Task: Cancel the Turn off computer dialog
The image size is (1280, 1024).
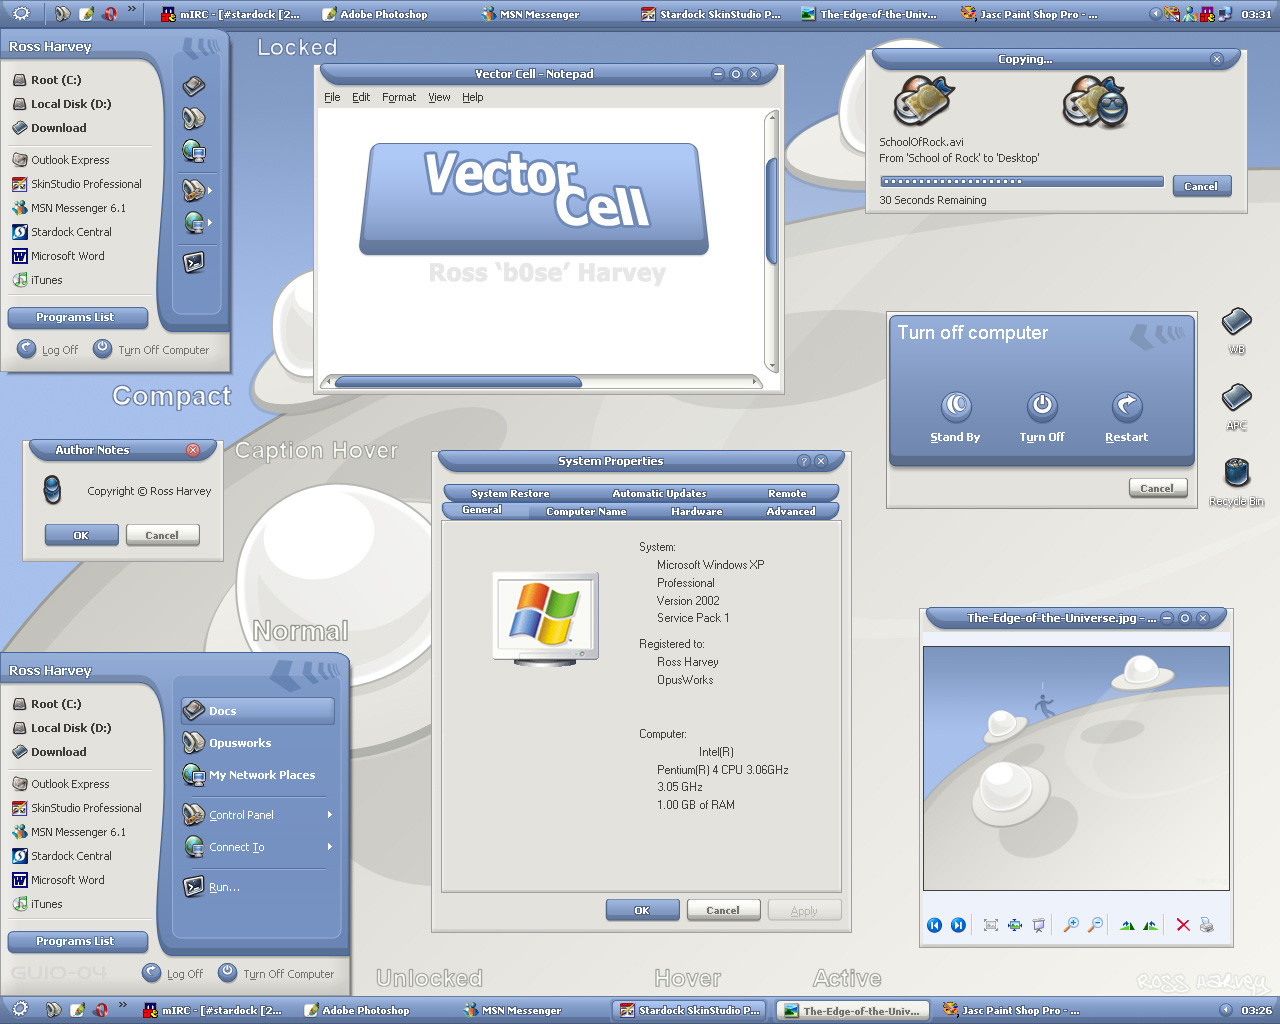Action: point(1157,488)
